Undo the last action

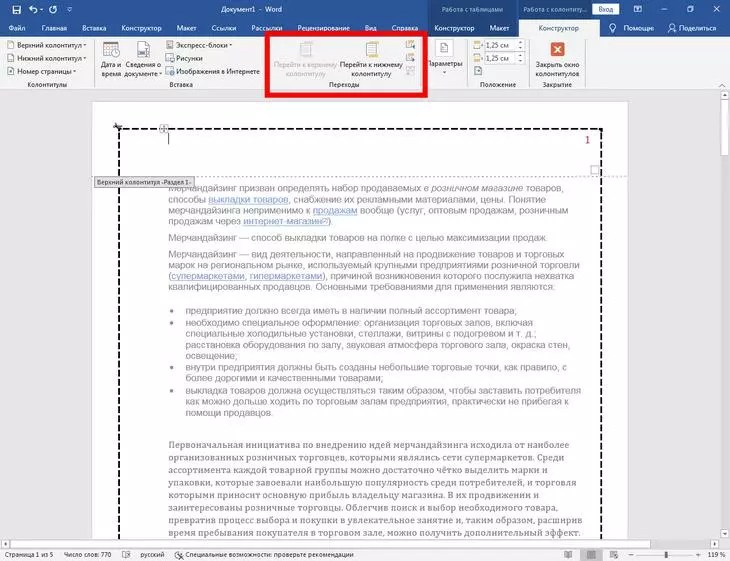point(31,9)
